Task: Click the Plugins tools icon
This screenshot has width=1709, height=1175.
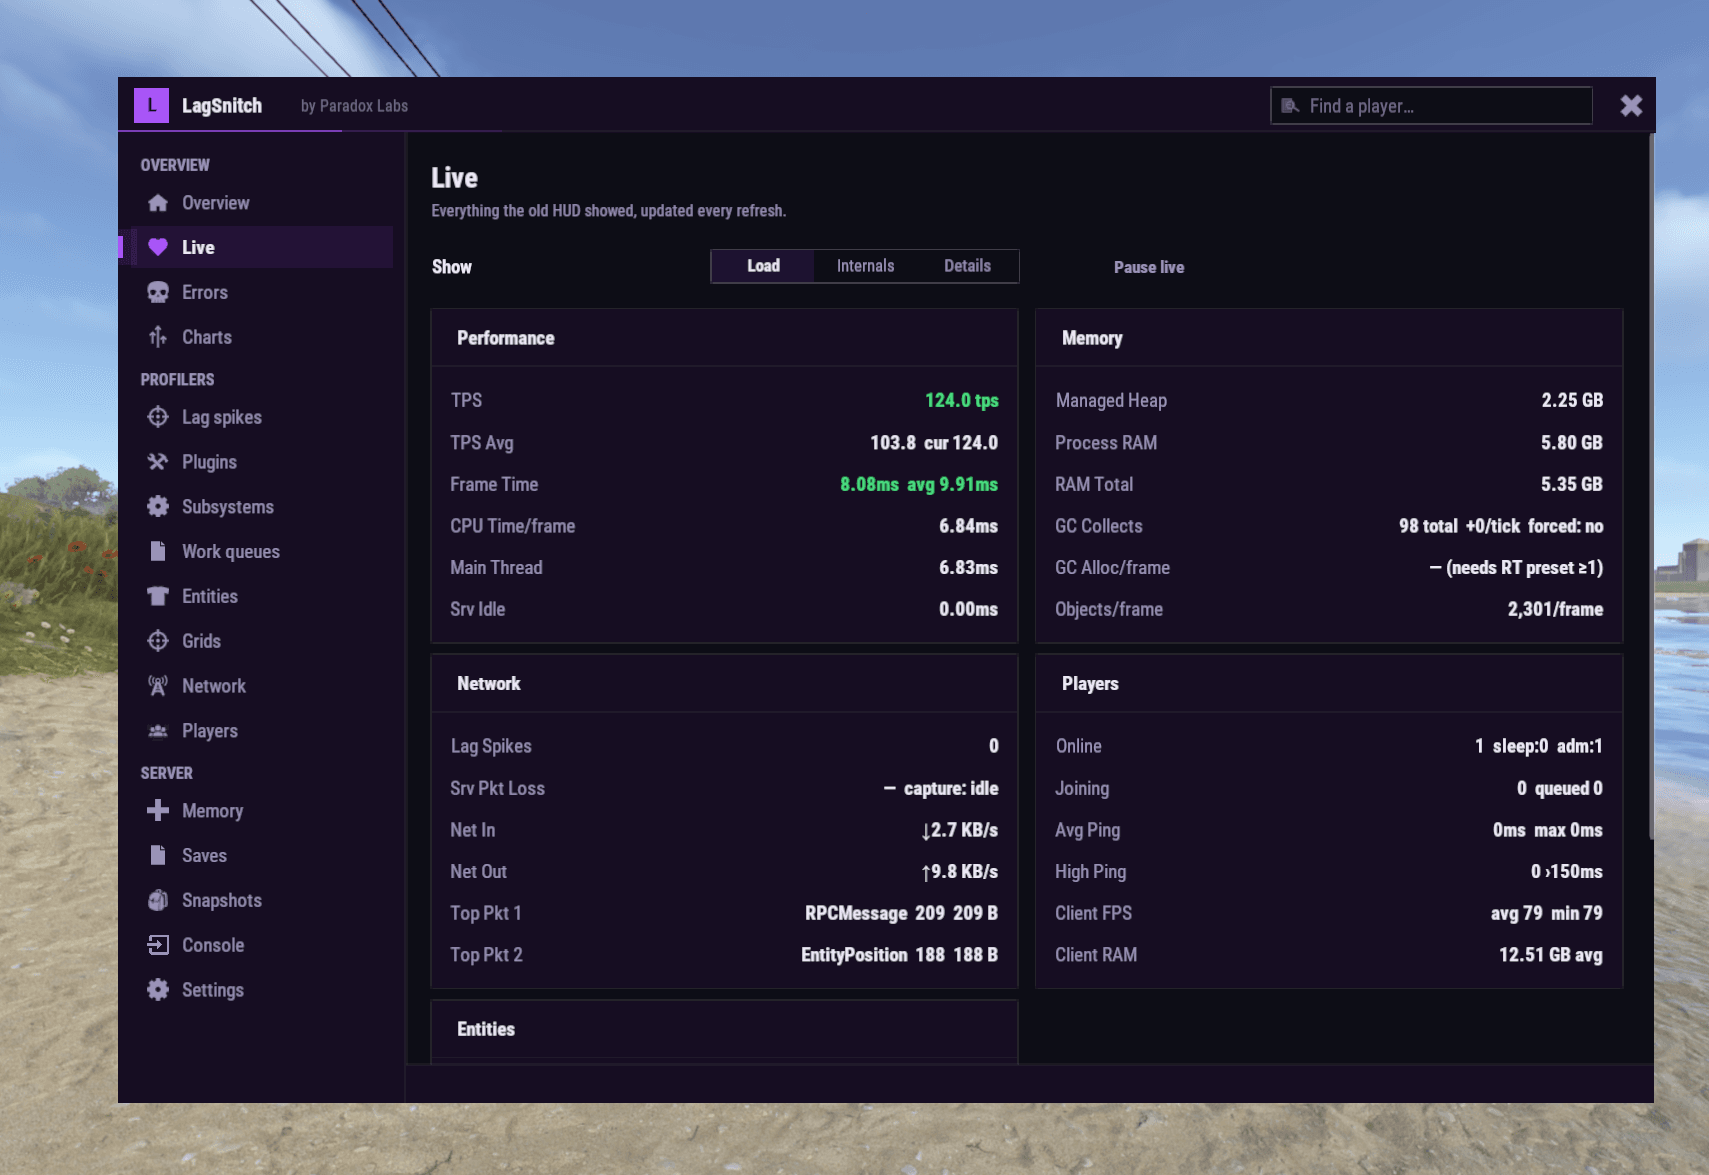Action: [x=158, y=462]
